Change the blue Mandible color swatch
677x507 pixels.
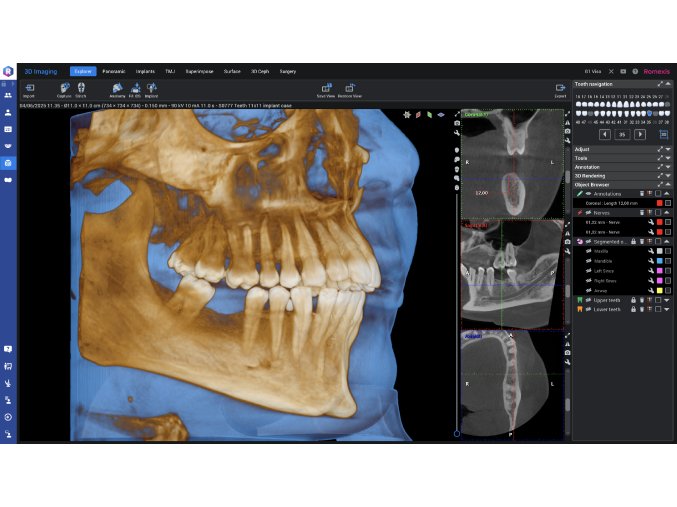tap(659, 261)
